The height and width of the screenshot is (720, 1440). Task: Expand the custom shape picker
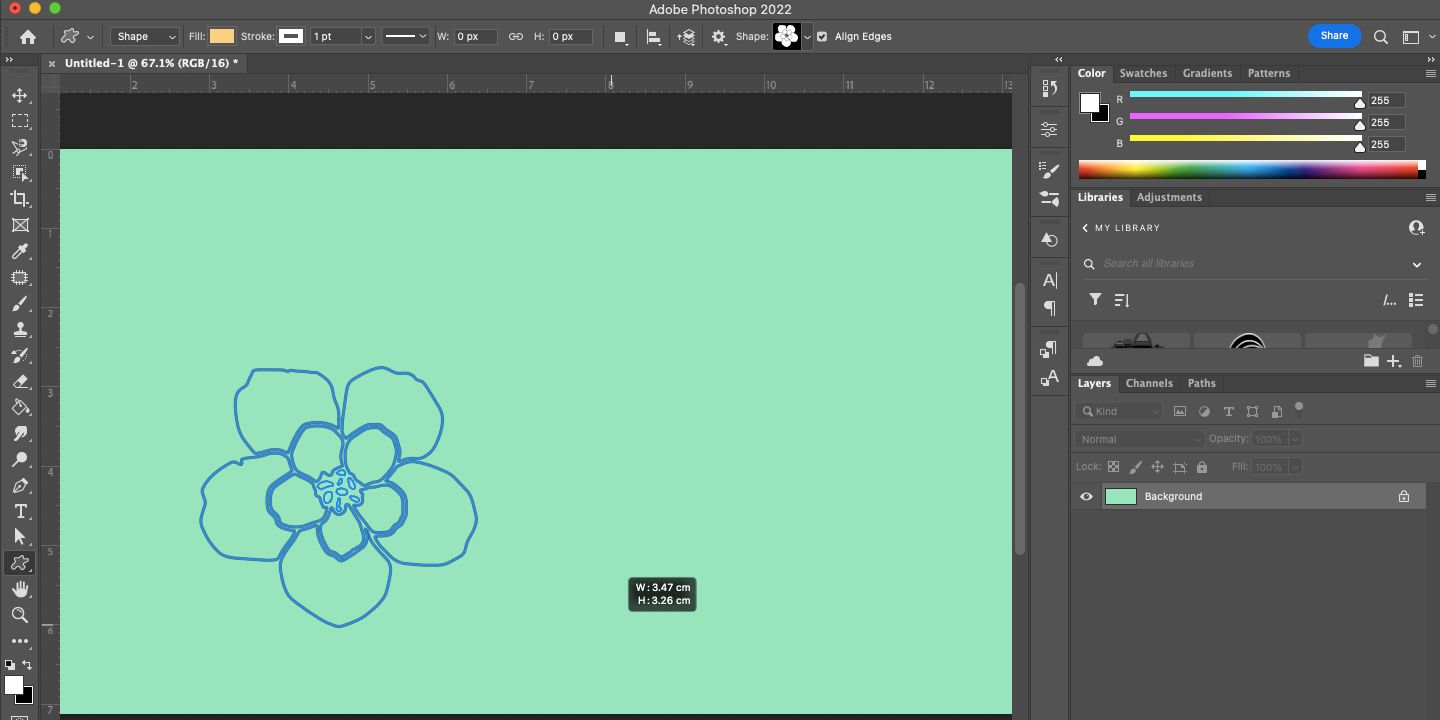[808, 37]
